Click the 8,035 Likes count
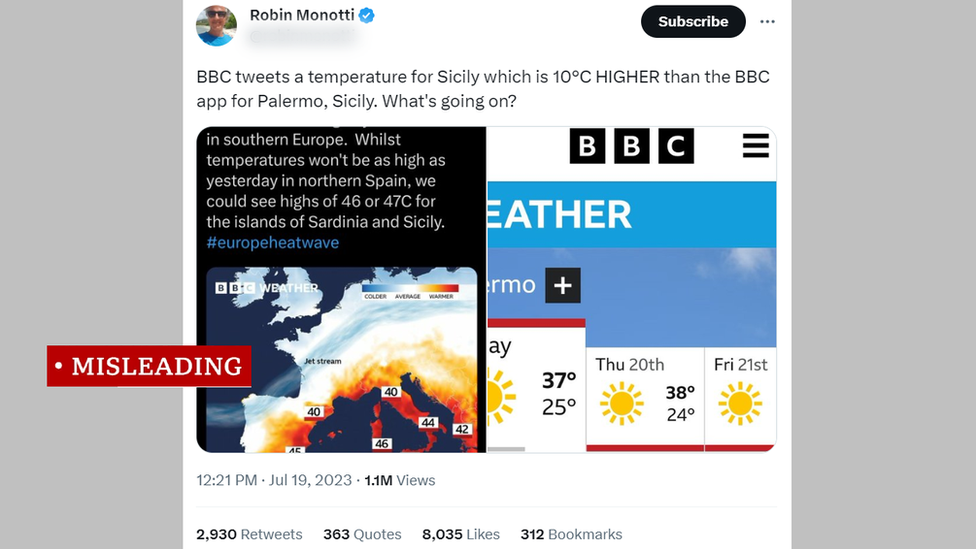The height and width of the screenshot is (549, 976). click(461, 535)
